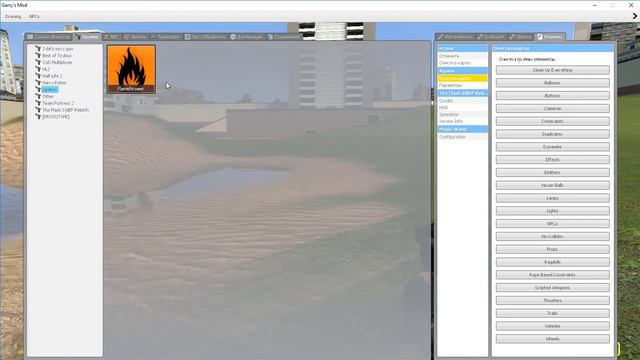Clean up Scripted Weapons
640x360 pixels.
pos(553,288)
